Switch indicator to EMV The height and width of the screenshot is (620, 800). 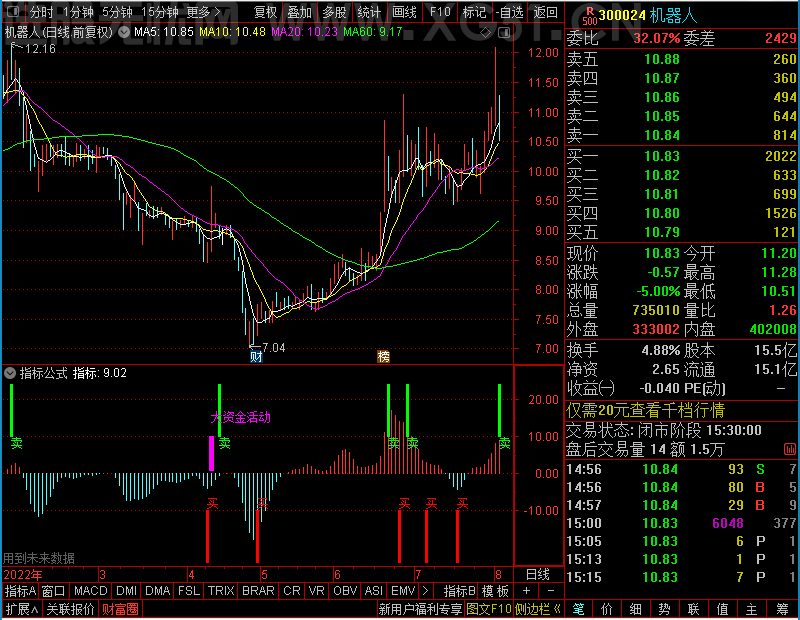point(403,591)
